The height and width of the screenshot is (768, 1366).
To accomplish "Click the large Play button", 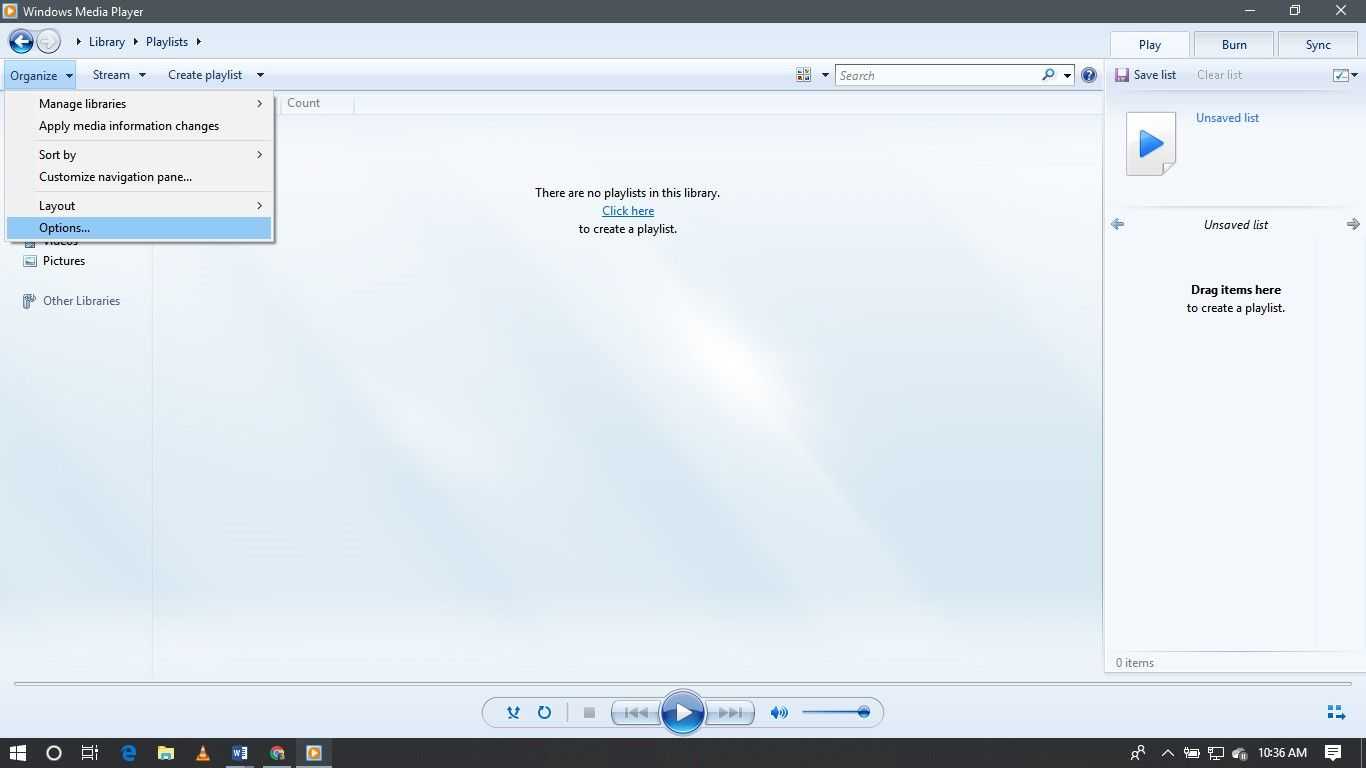I will click(x=683, y=713).
